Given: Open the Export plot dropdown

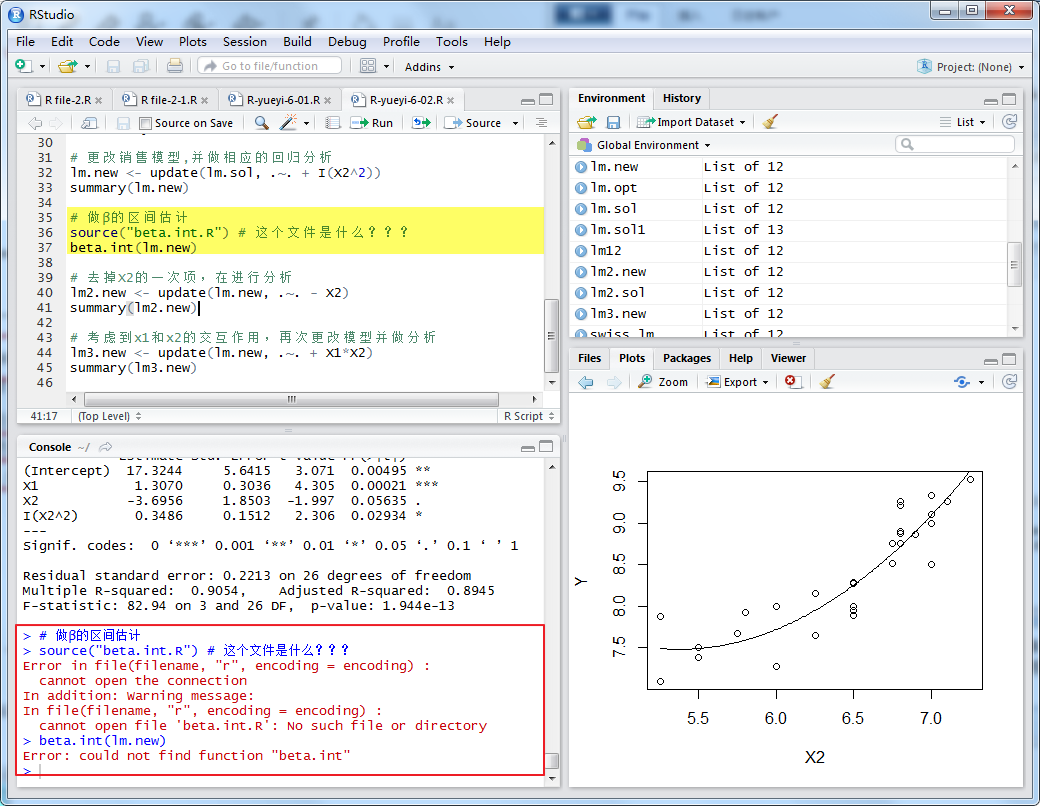Looking at the screenshot, I should 738,382.
